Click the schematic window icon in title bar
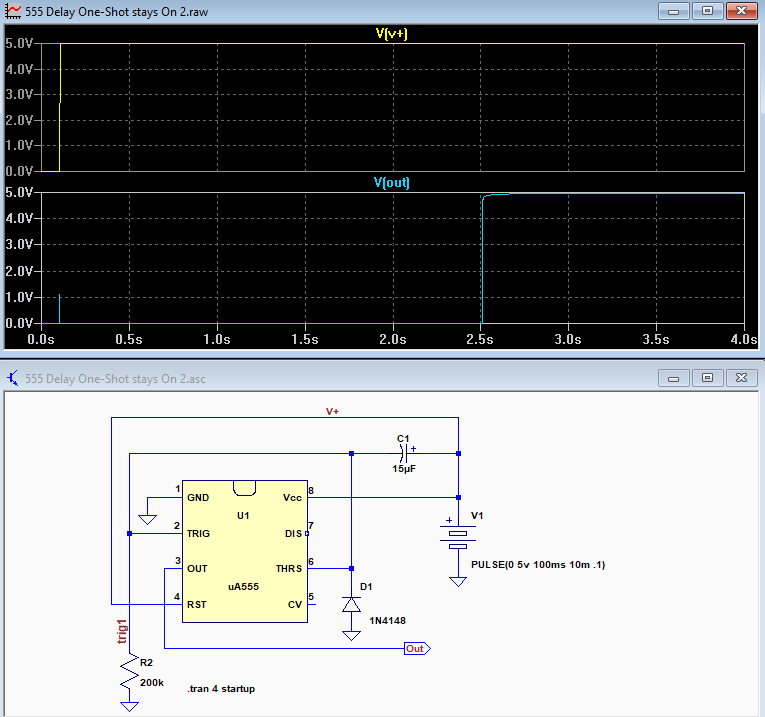This screenshot has height=717, width=765. (x=13, y=378)
